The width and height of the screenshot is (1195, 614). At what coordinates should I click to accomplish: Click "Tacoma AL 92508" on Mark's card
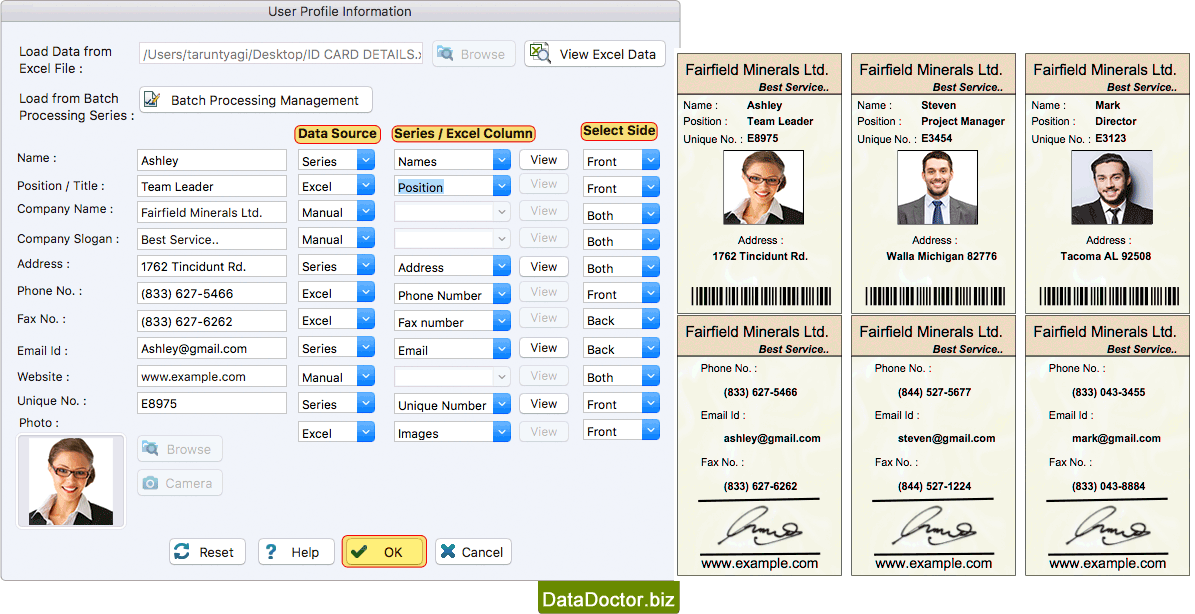click(x=1106, y=256)
